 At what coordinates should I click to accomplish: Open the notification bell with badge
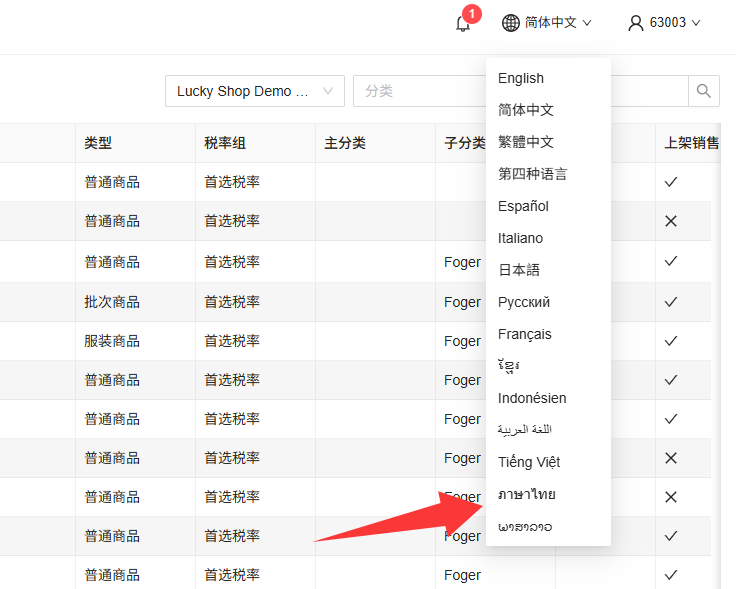[x=463, y=23]
